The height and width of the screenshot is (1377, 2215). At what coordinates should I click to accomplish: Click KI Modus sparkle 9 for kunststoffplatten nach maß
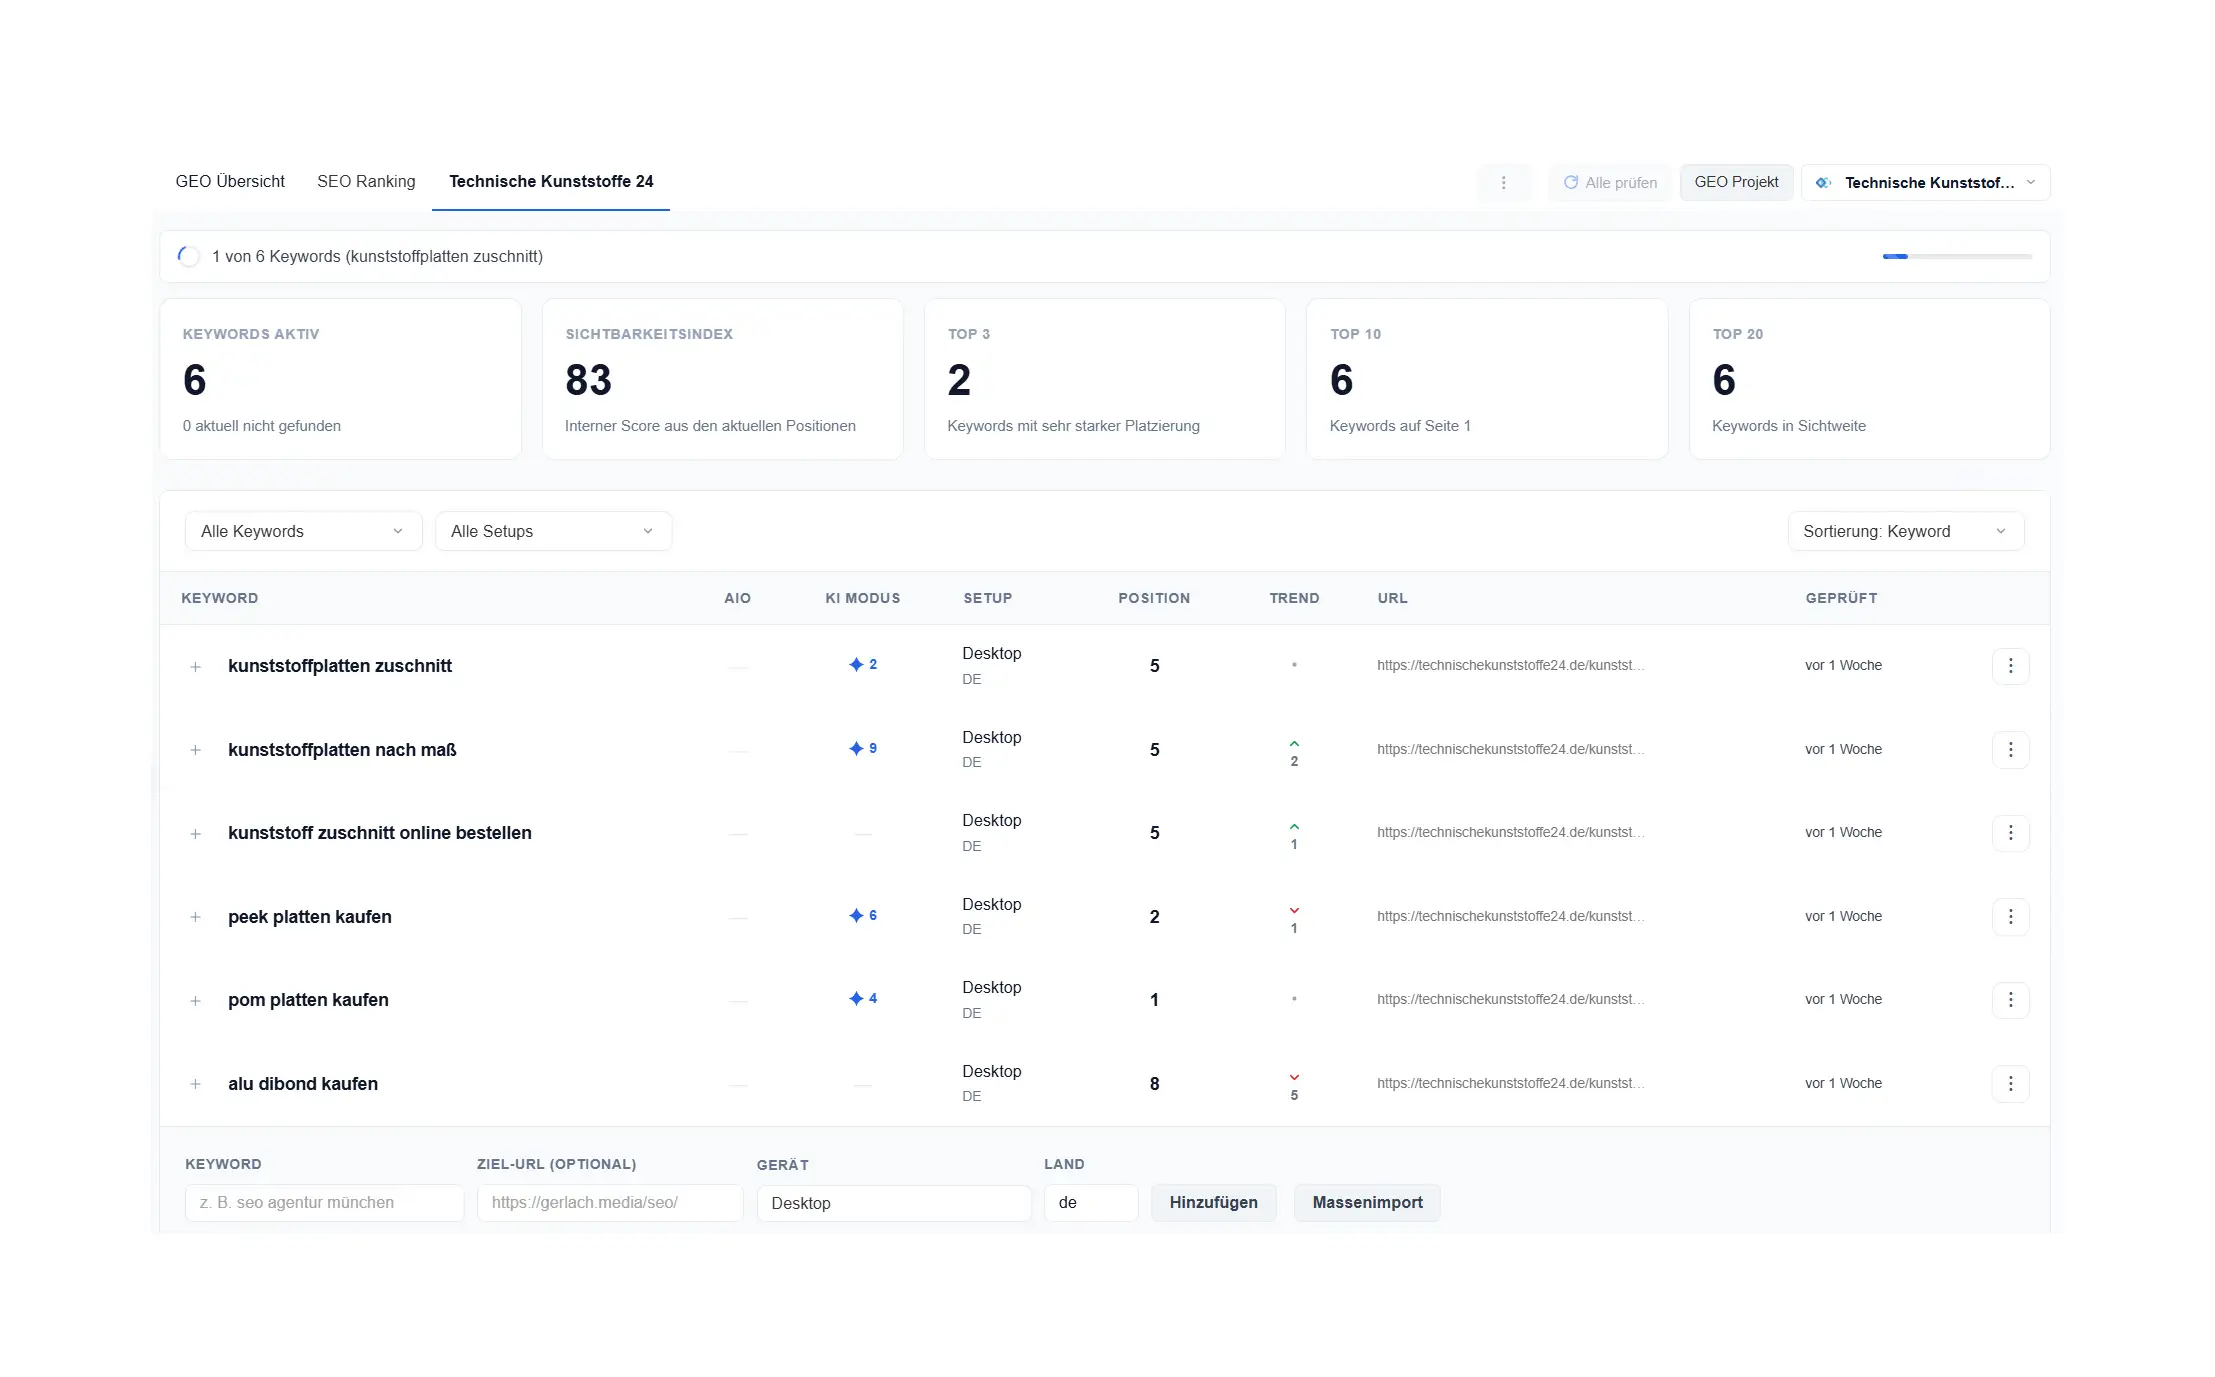pyautogui.click(x=862, y=749)
